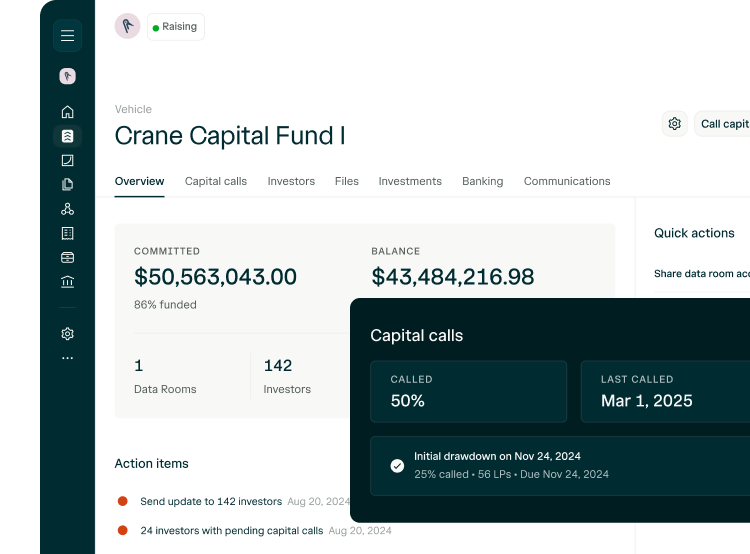Click the network nodes sidebar icon
750x554 pixels.
pos(67,209)
